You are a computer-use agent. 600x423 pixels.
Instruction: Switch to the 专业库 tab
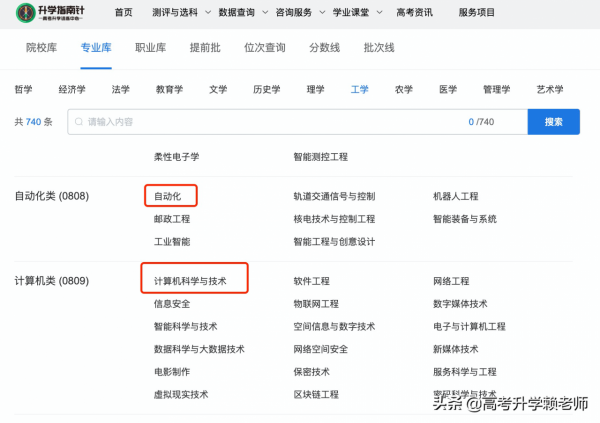(x=96, y=48)
